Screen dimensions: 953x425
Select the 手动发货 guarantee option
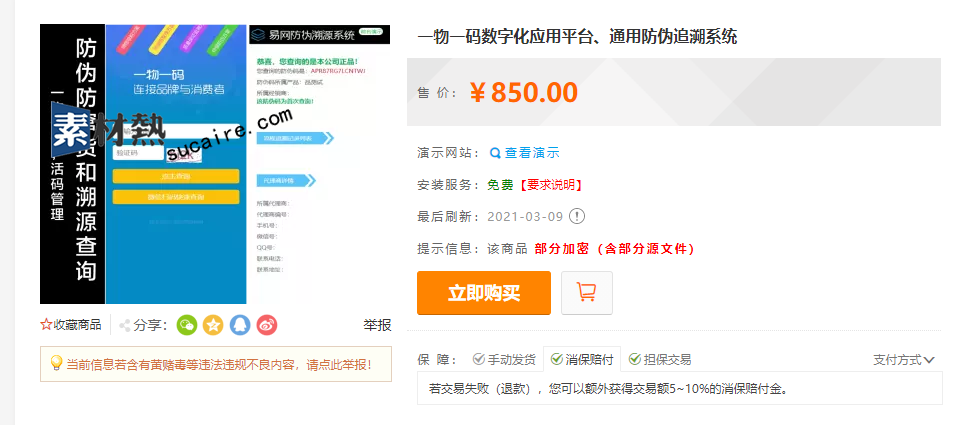(504, 360)
